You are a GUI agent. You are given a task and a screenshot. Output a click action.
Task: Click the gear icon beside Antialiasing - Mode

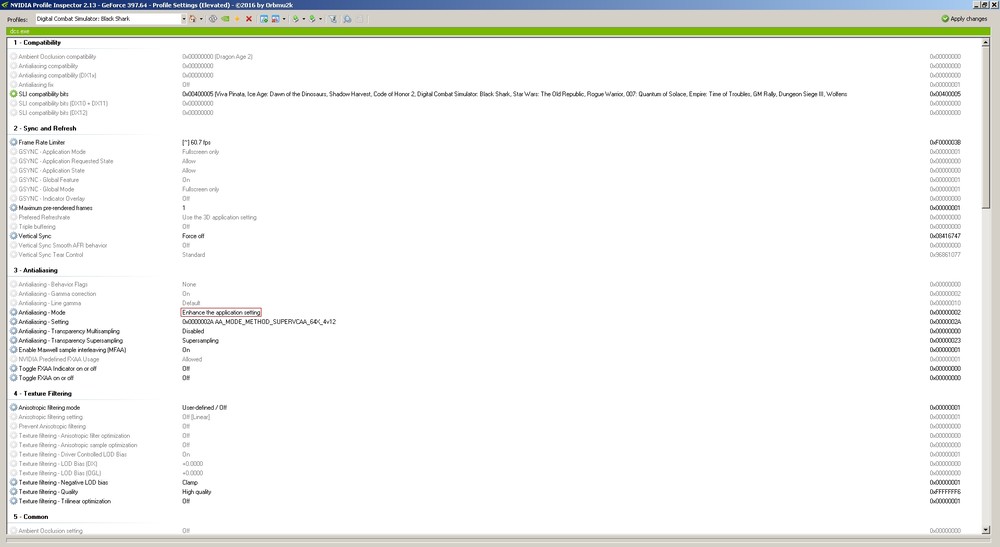pyautogui.click(x=13, y=312)
